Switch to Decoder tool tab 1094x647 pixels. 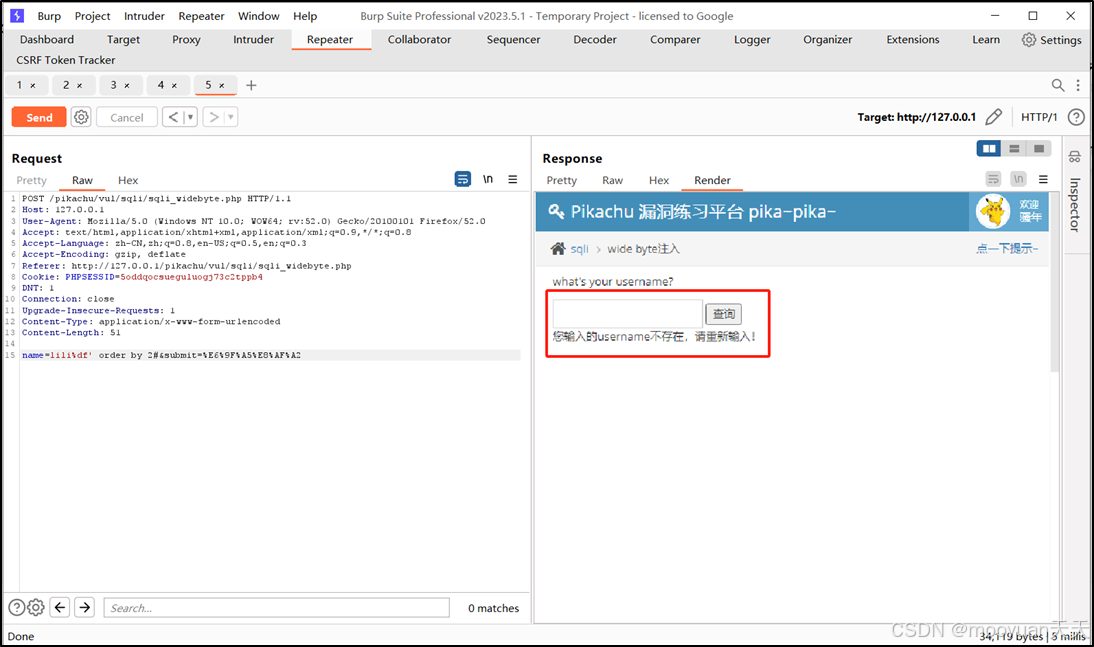tap(595, 40)
